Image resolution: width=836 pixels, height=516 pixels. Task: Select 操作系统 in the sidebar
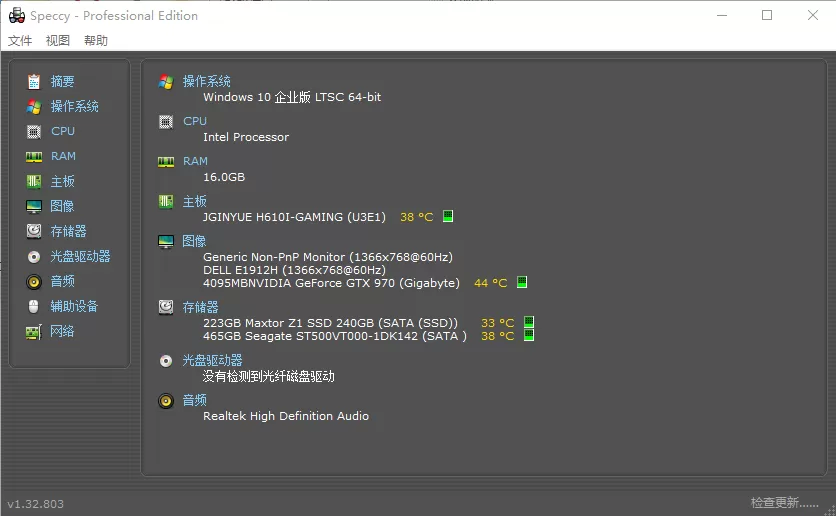click(75, 107)
